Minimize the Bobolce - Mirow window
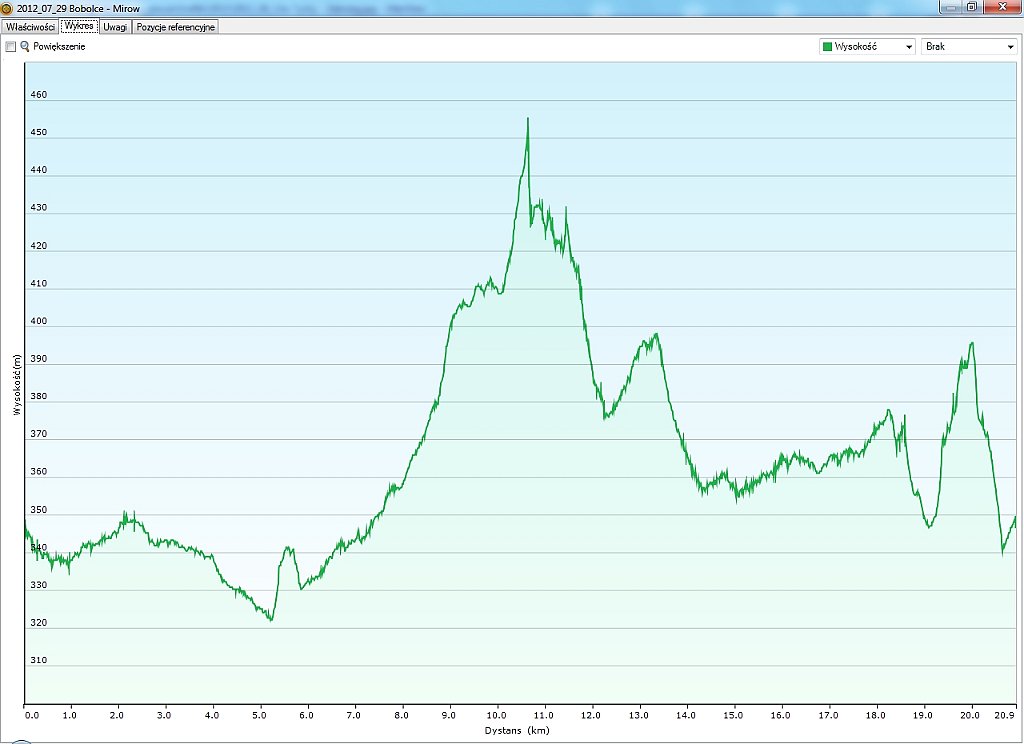 949,6
